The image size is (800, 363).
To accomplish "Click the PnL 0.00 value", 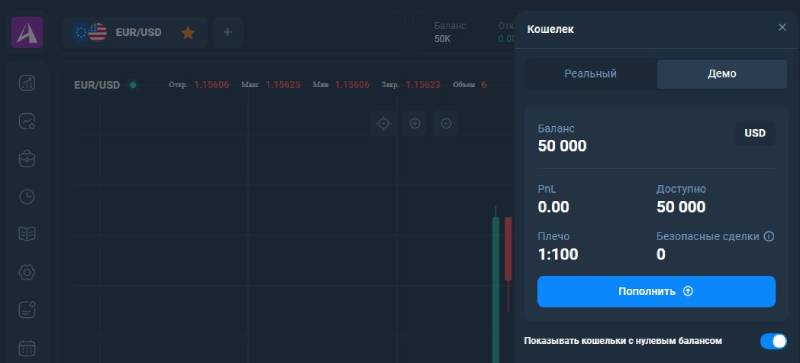I will tap(554, 207).
